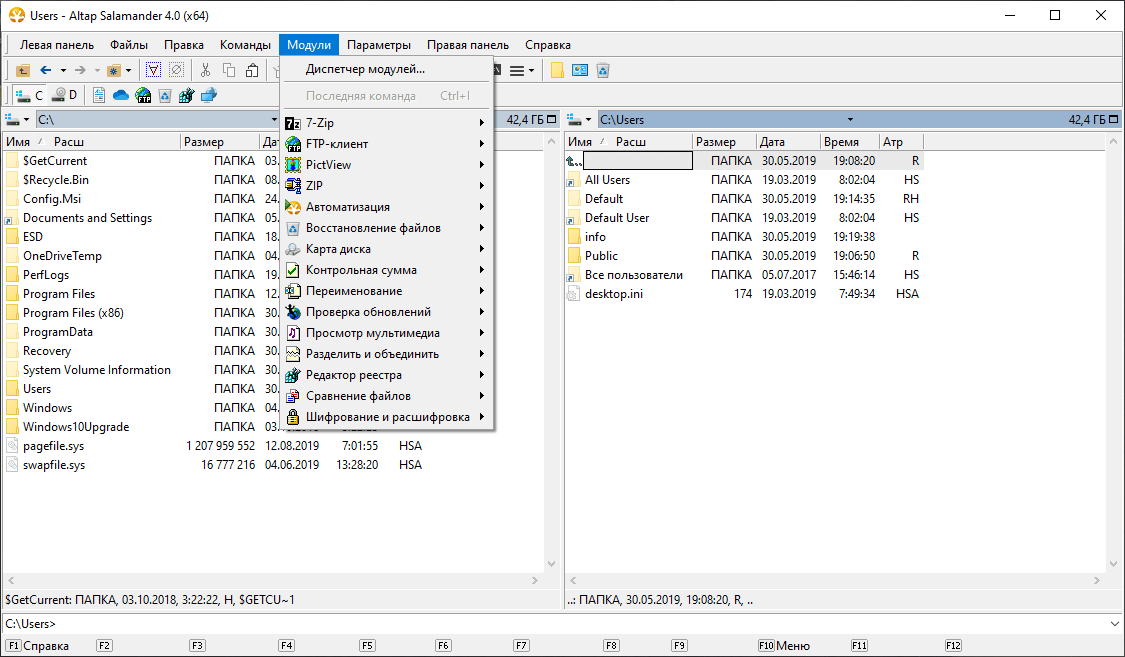This screenshot has width=1125, height=657.
Task: Open the yellow folder icon in top toolbar
Action: pos(557,70)
